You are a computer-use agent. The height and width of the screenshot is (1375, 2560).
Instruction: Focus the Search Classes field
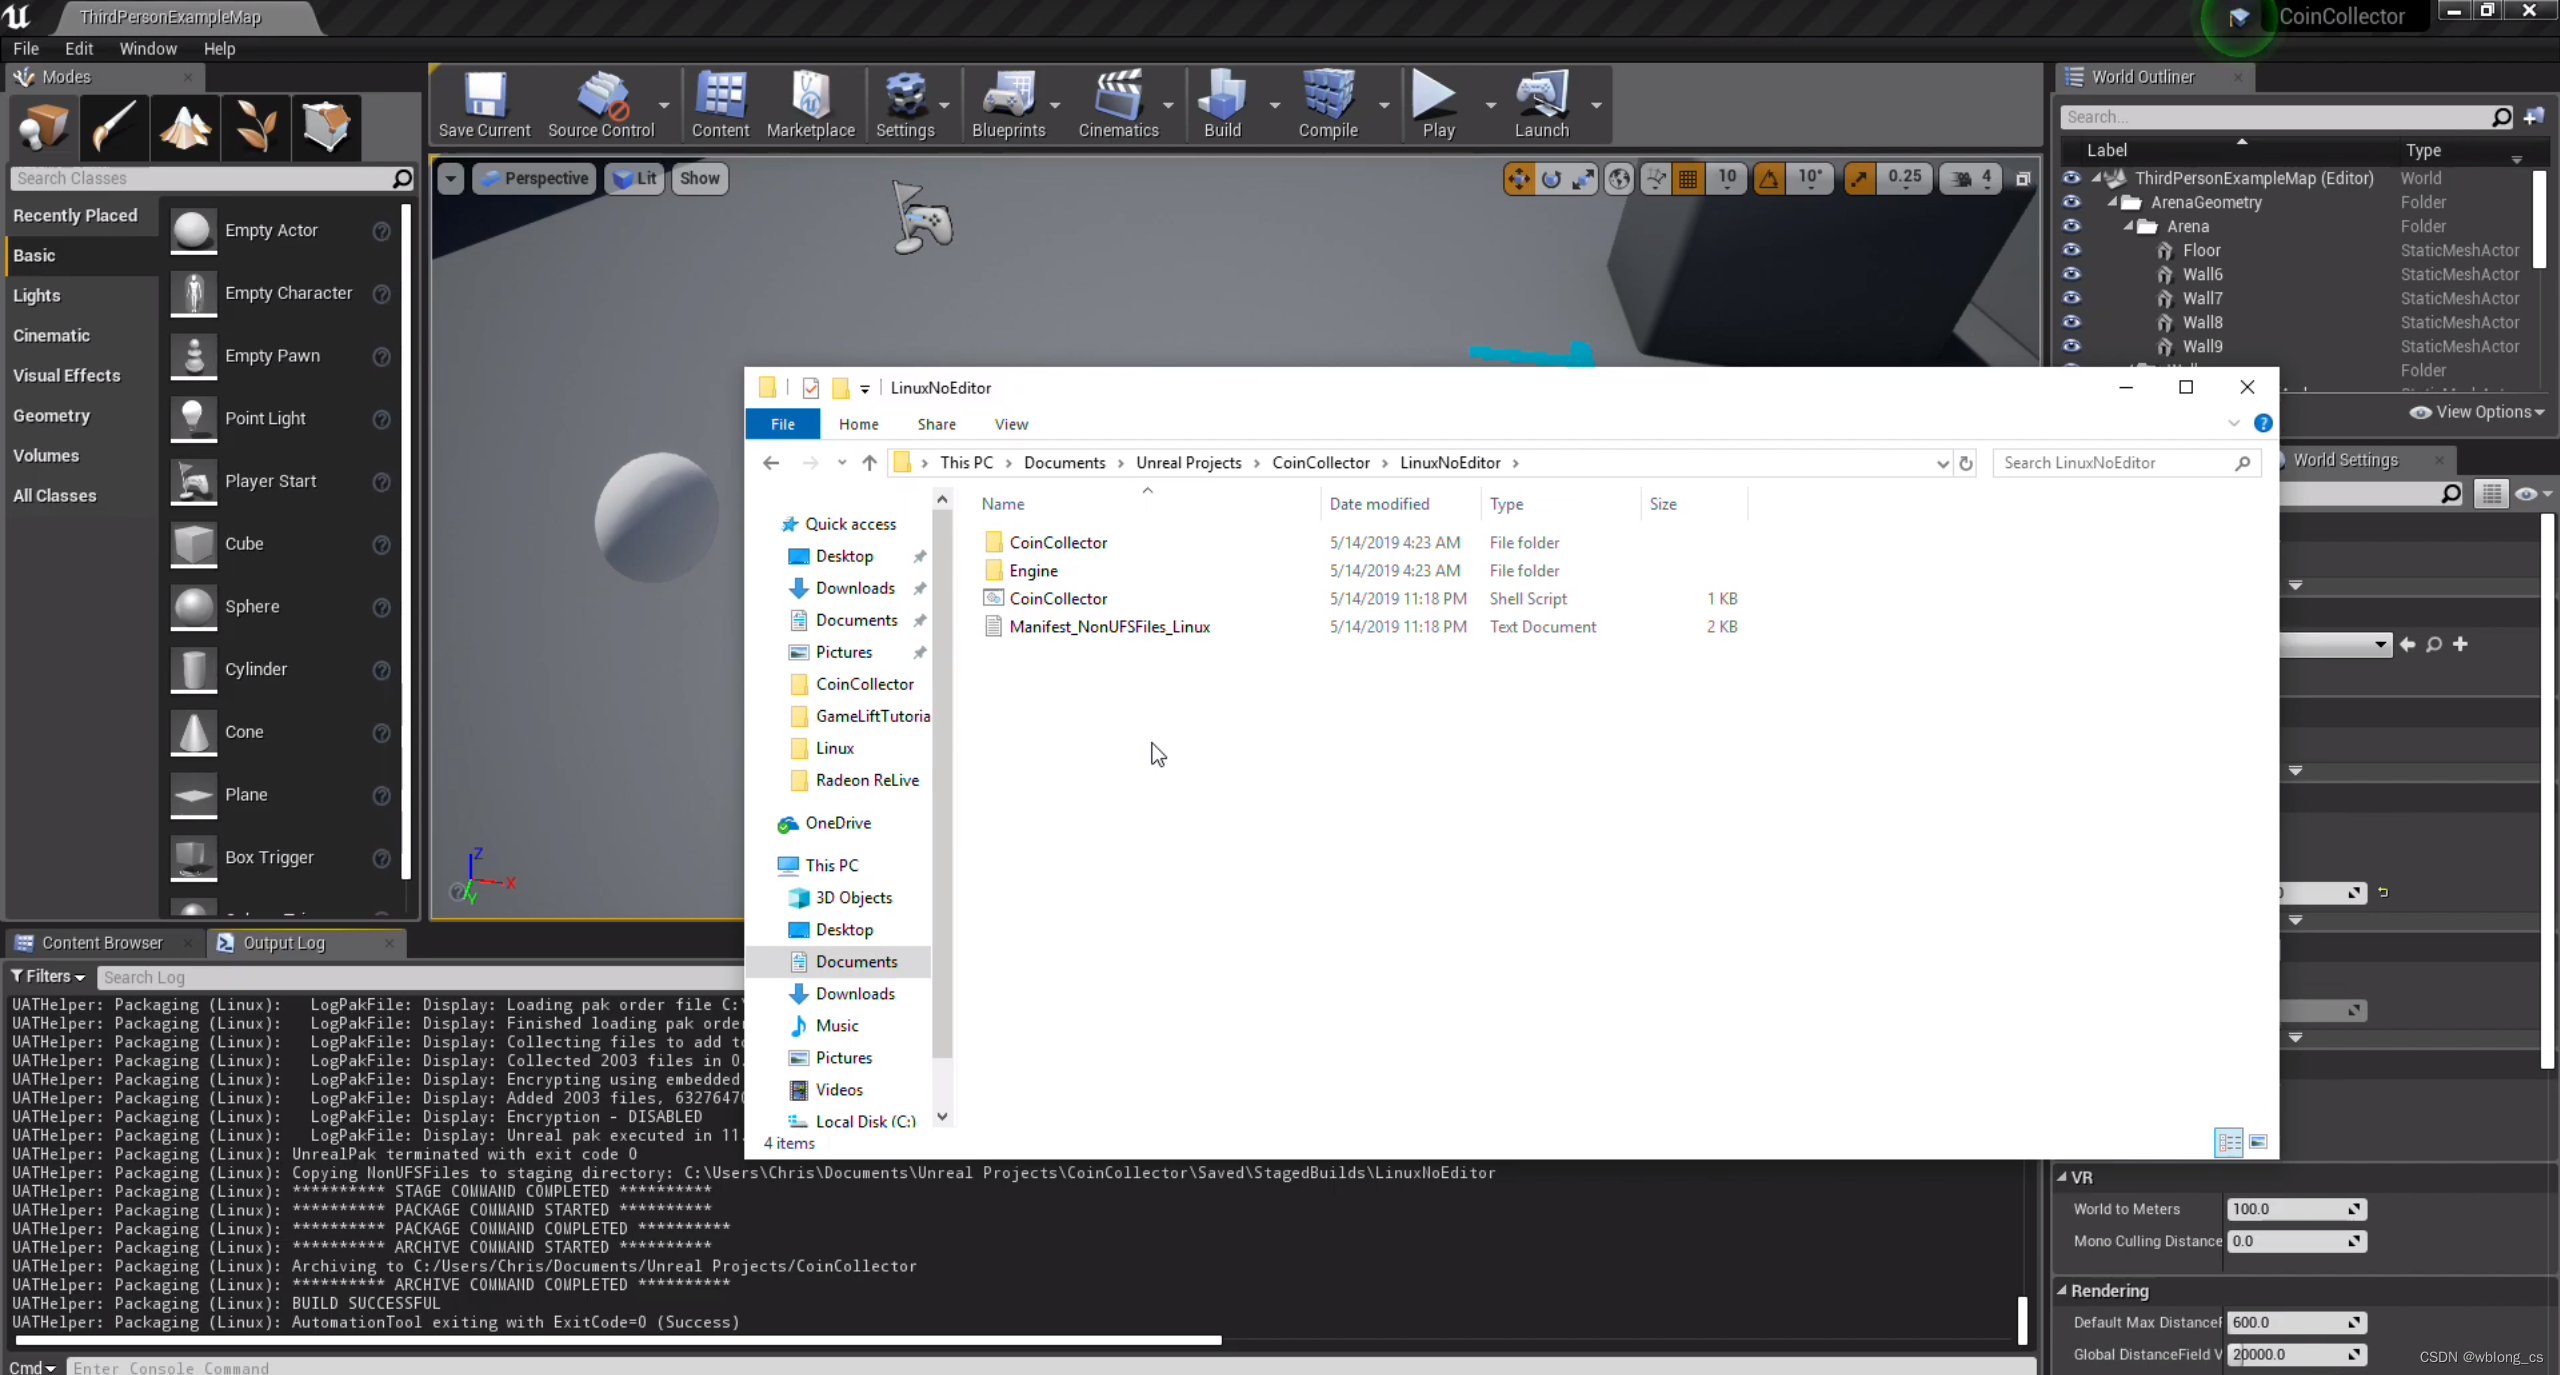pos(211,178)
